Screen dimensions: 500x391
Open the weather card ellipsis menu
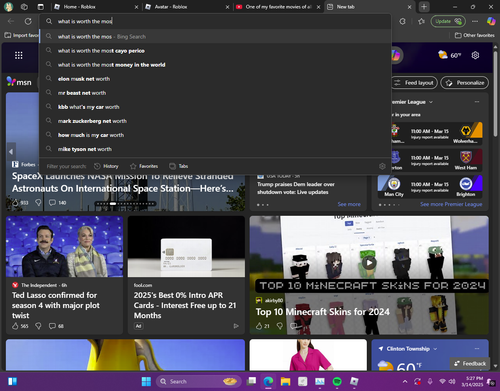(x=477, y=349)
